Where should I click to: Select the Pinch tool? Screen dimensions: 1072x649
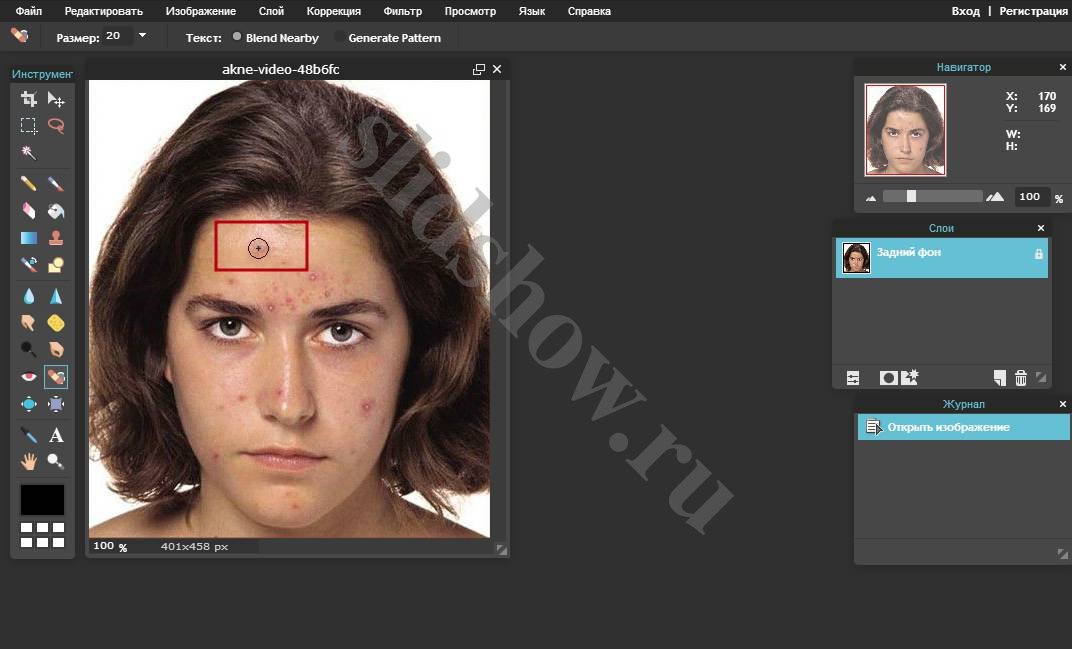[x=56, y=404]
